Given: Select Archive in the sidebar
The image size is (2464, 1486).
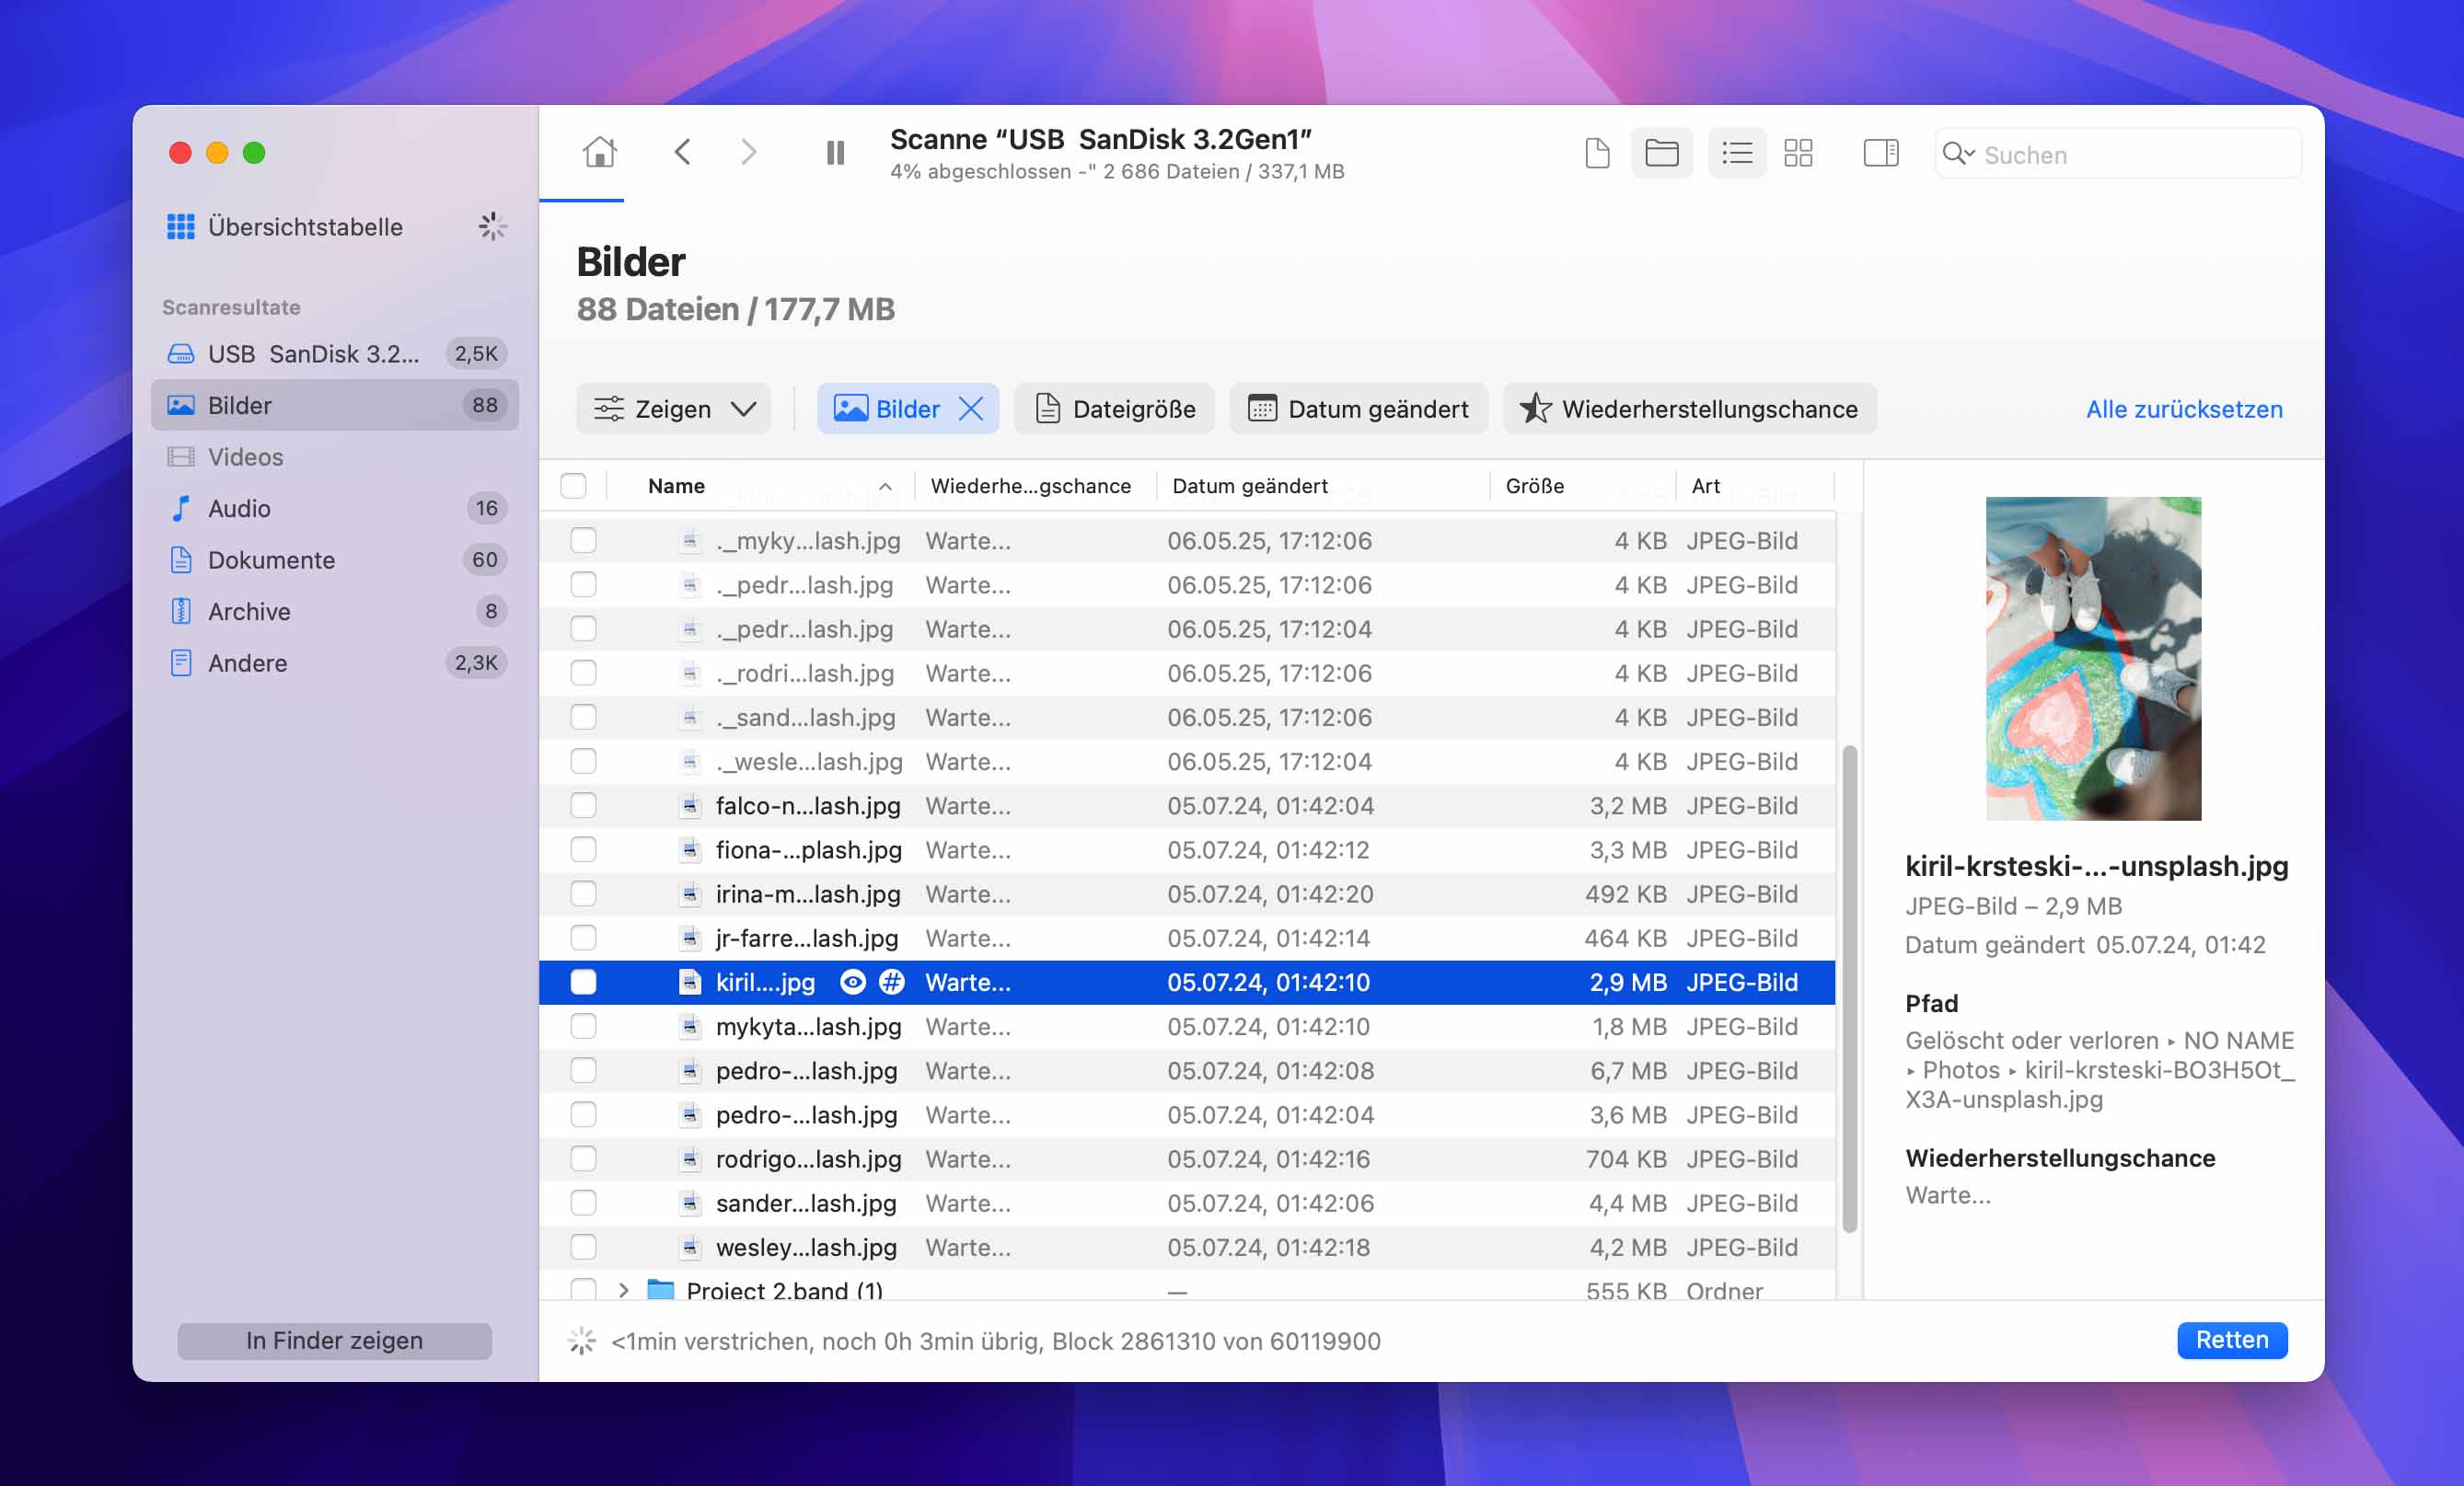Looking at the screenshot, I should (x=335, y=611).
